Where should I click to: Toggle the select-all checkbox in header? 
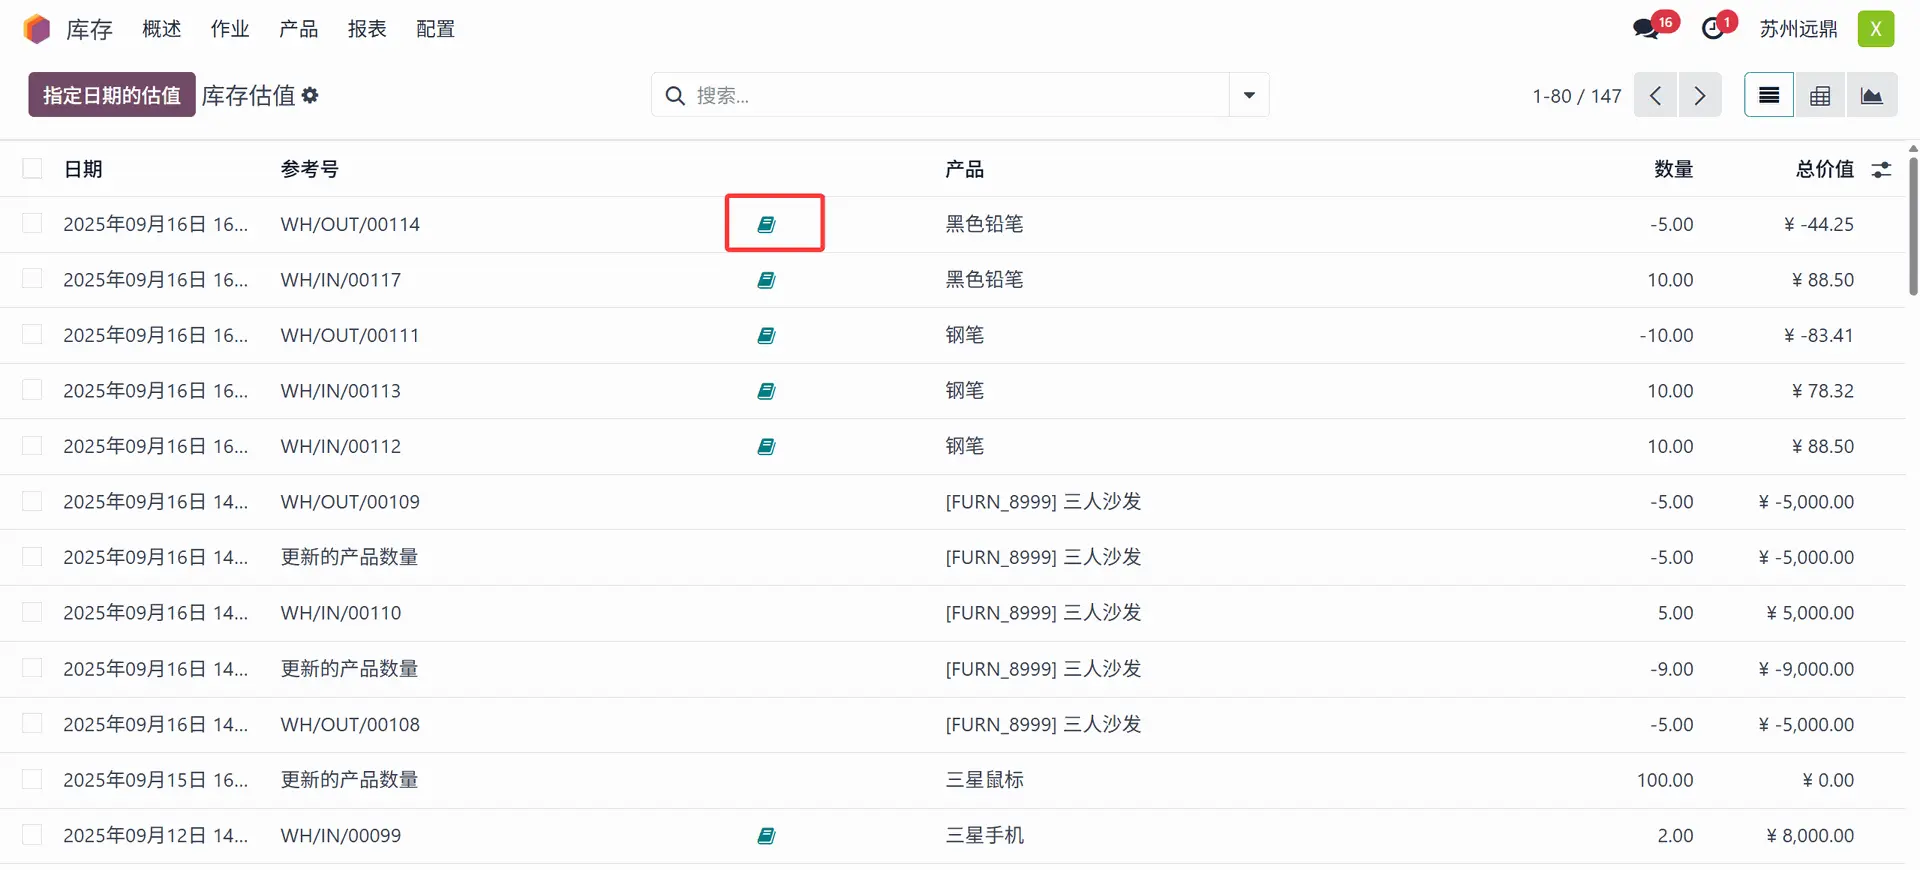point(33,169)
